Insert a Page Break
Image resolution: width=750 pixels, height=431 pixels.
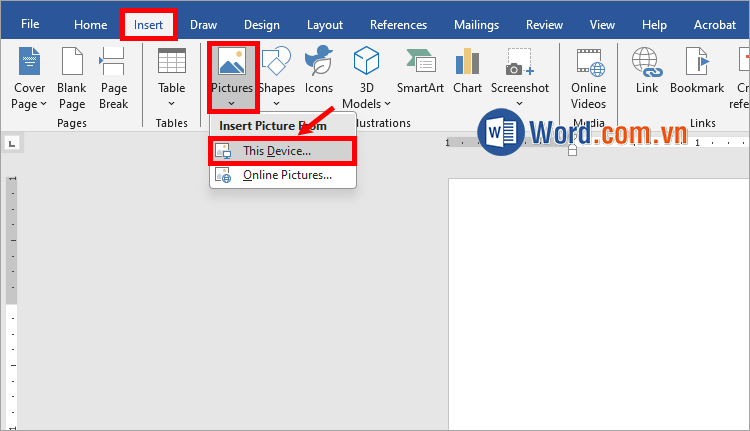click(113, 64)
